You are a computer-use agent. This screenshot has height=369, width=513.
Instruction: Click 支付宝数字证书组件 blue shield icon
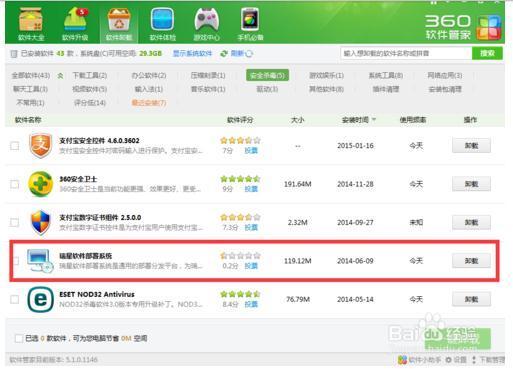click(x=40, y=222)
